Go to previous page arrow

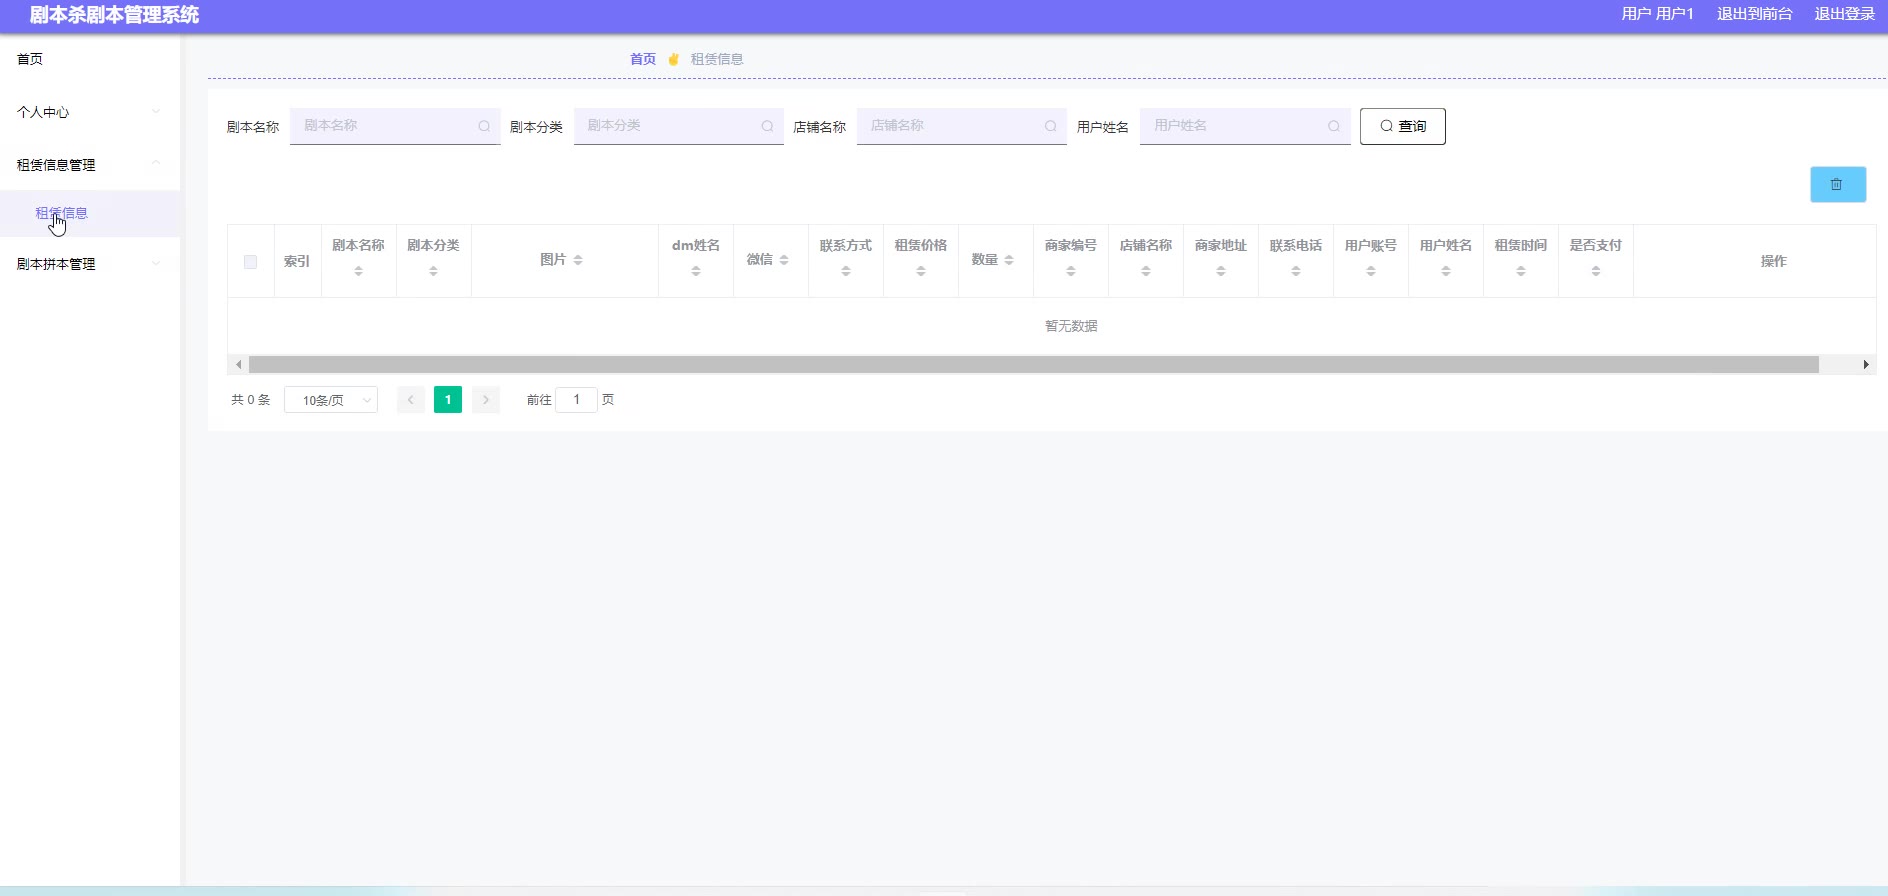click(x=410, y=400)
